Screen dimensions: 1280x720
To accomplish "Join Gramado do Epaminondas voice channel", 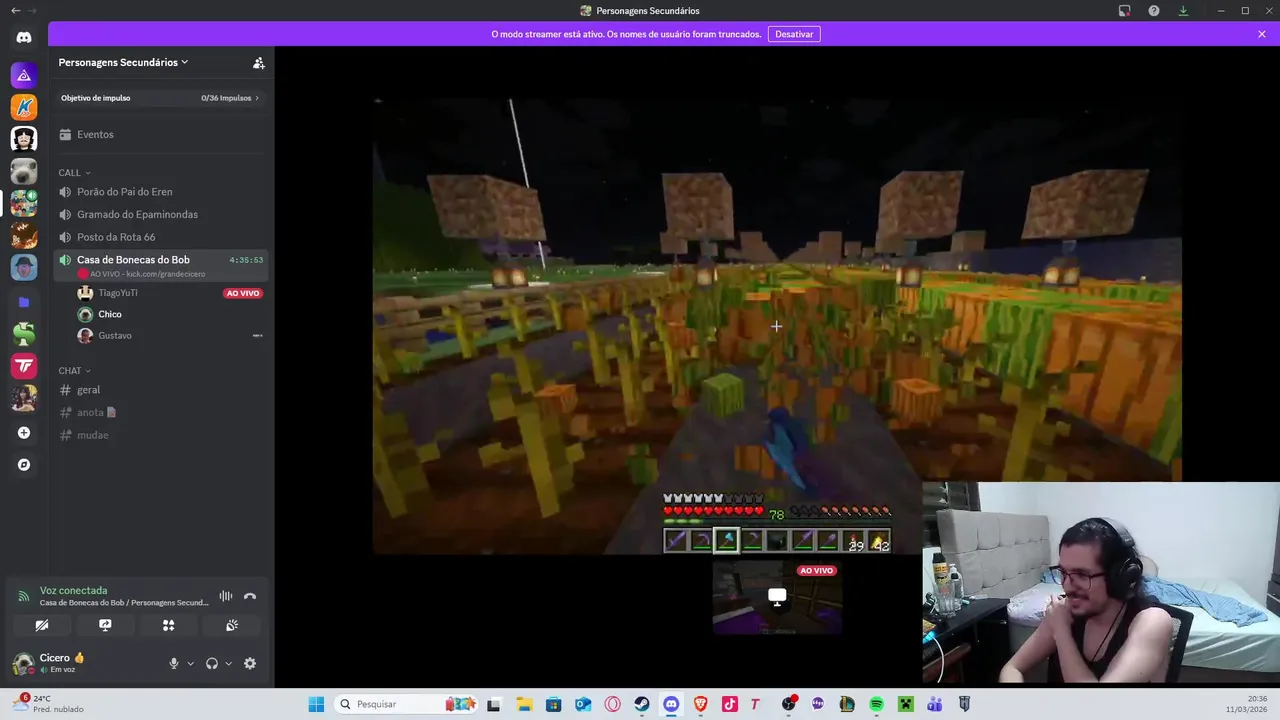I will [161, 214].
